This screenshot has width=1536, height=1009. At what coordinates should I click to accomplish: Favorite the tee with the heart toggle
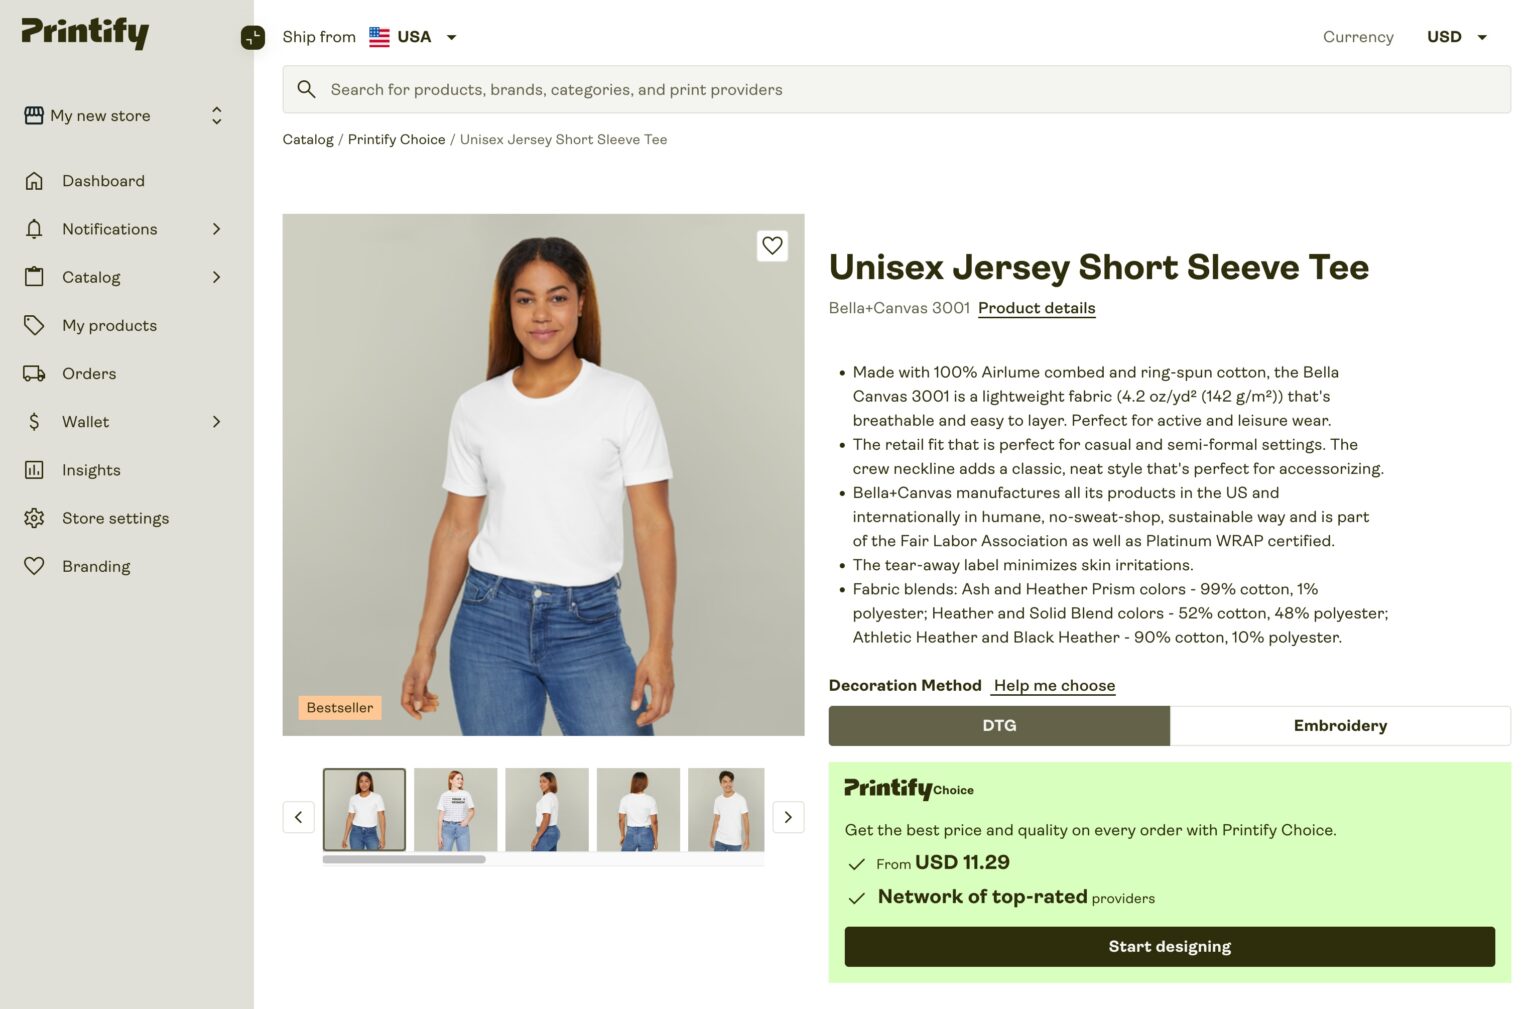[772, 245]
